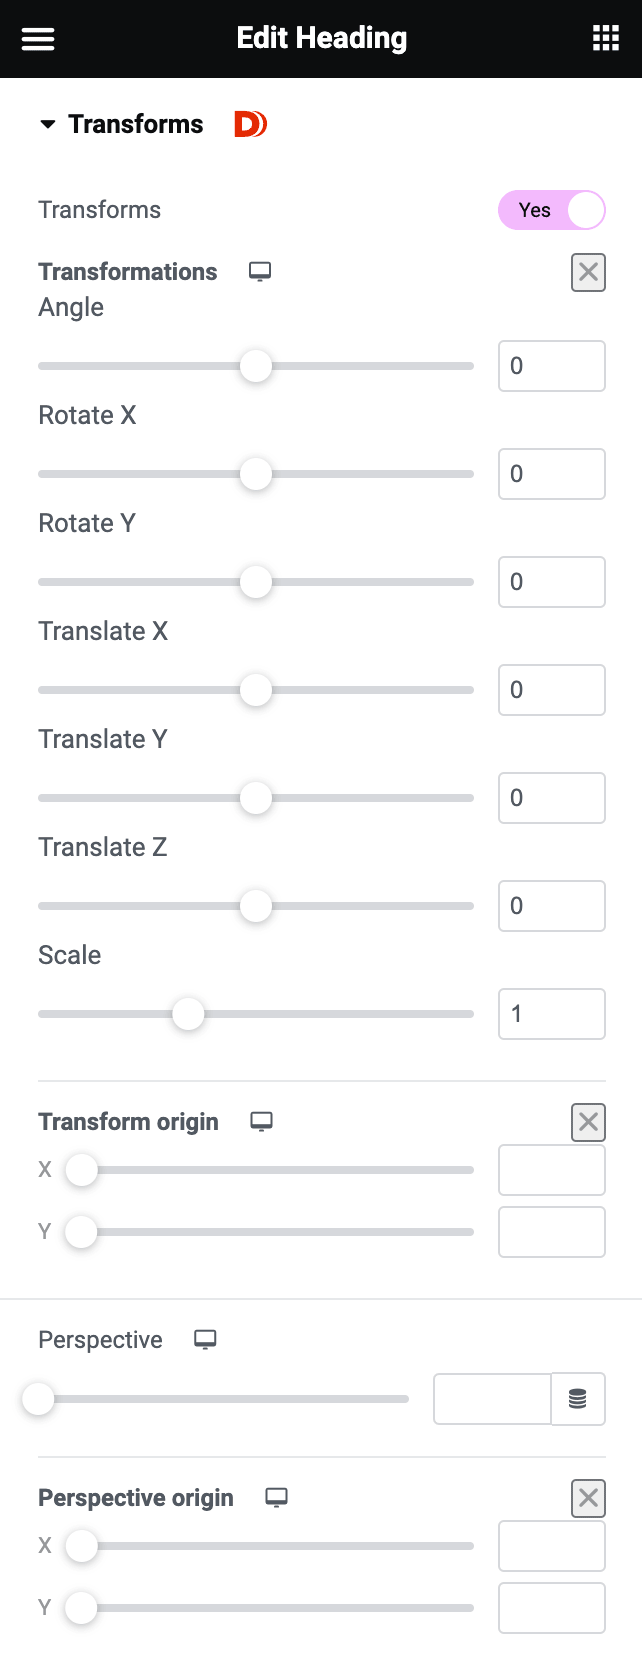Open dynamic tags for Perspective field
Screen dimensions: 642x1666
click(x=578, y=1399)
